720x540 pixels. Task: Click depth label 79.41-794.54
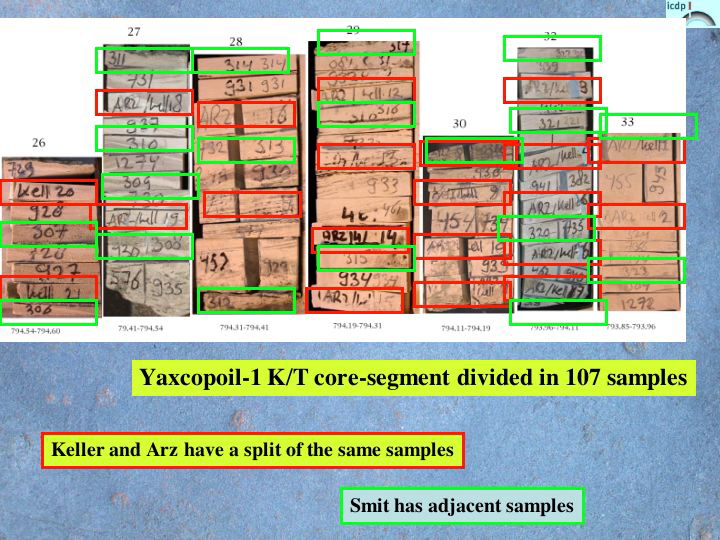click(x=140, y=328)
